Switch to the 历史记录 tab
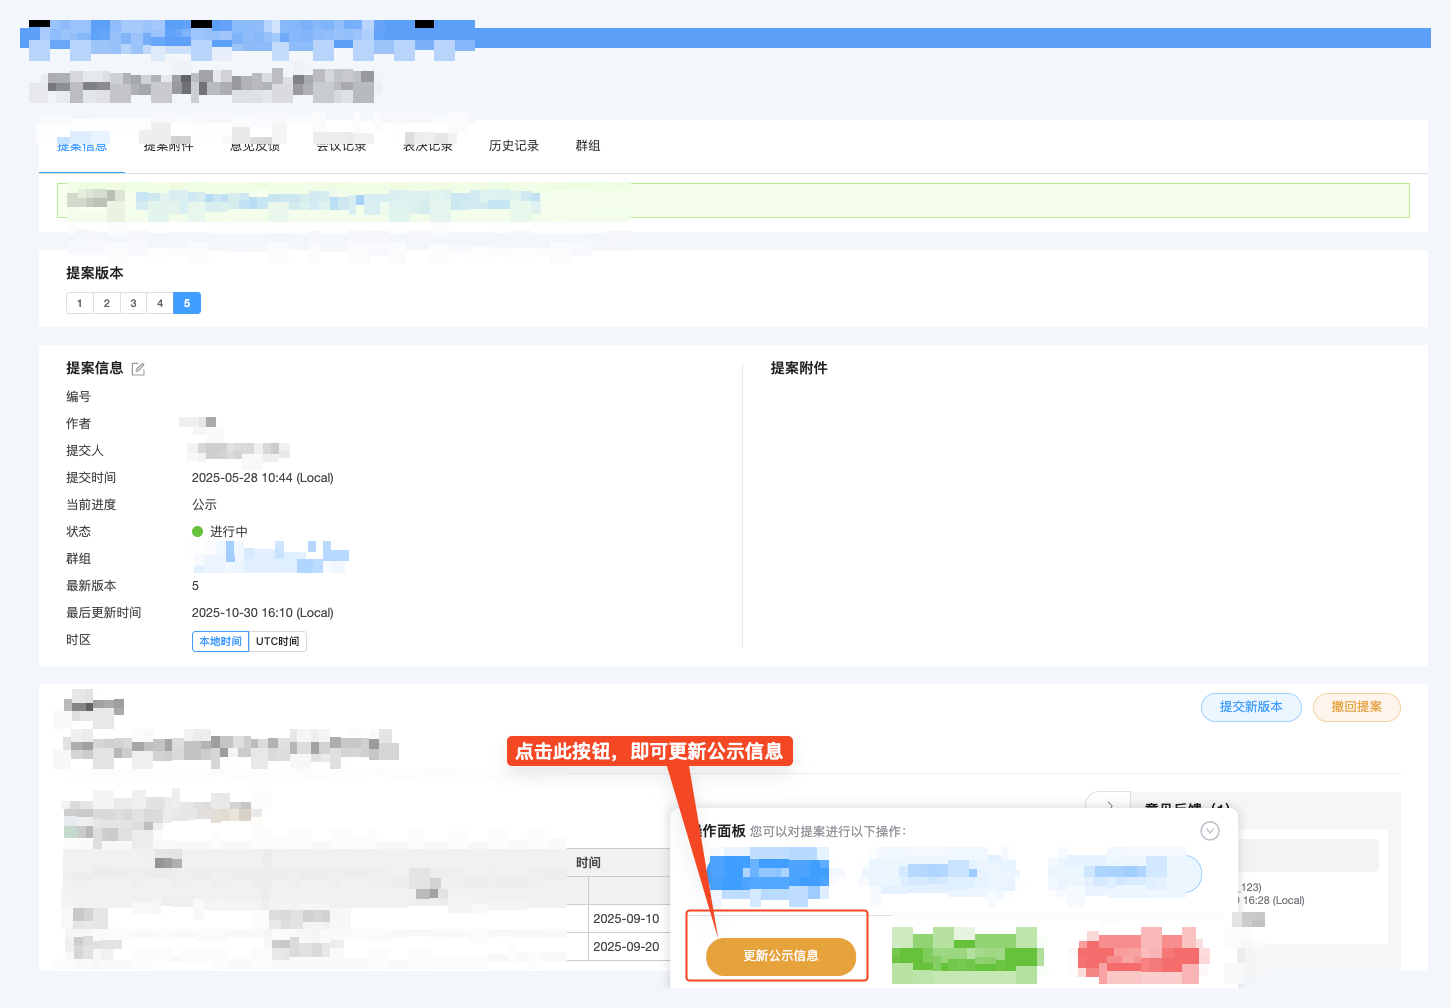 tap(513, 145)
